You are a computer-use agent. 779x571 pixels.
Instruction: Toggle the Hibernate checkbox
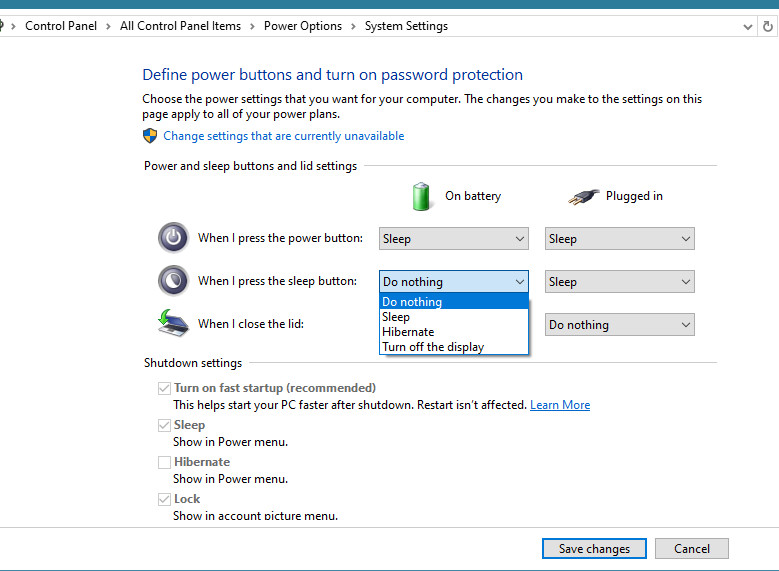[164, 462]
